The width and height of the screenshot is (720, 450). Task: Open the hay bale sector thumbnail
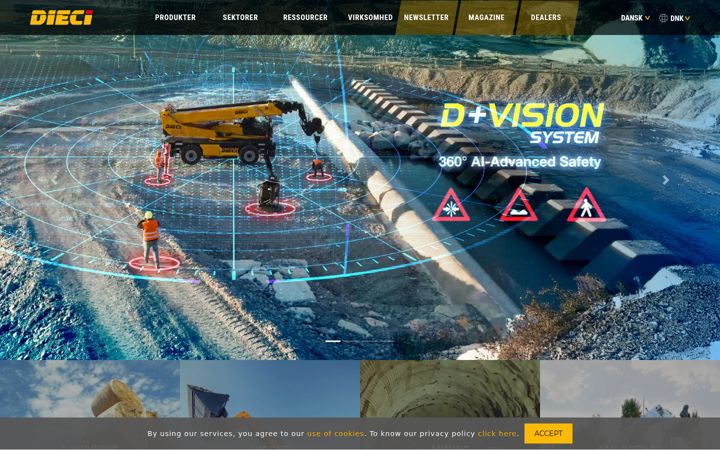pos(90,389)
